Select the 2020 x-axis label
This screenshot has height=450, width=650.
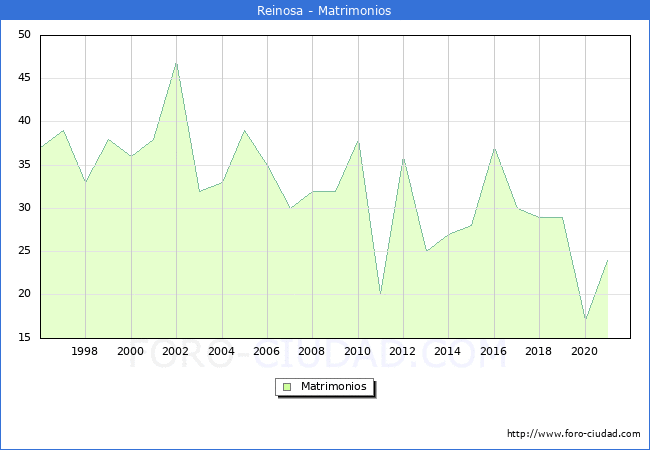click(x=585, y=351)
